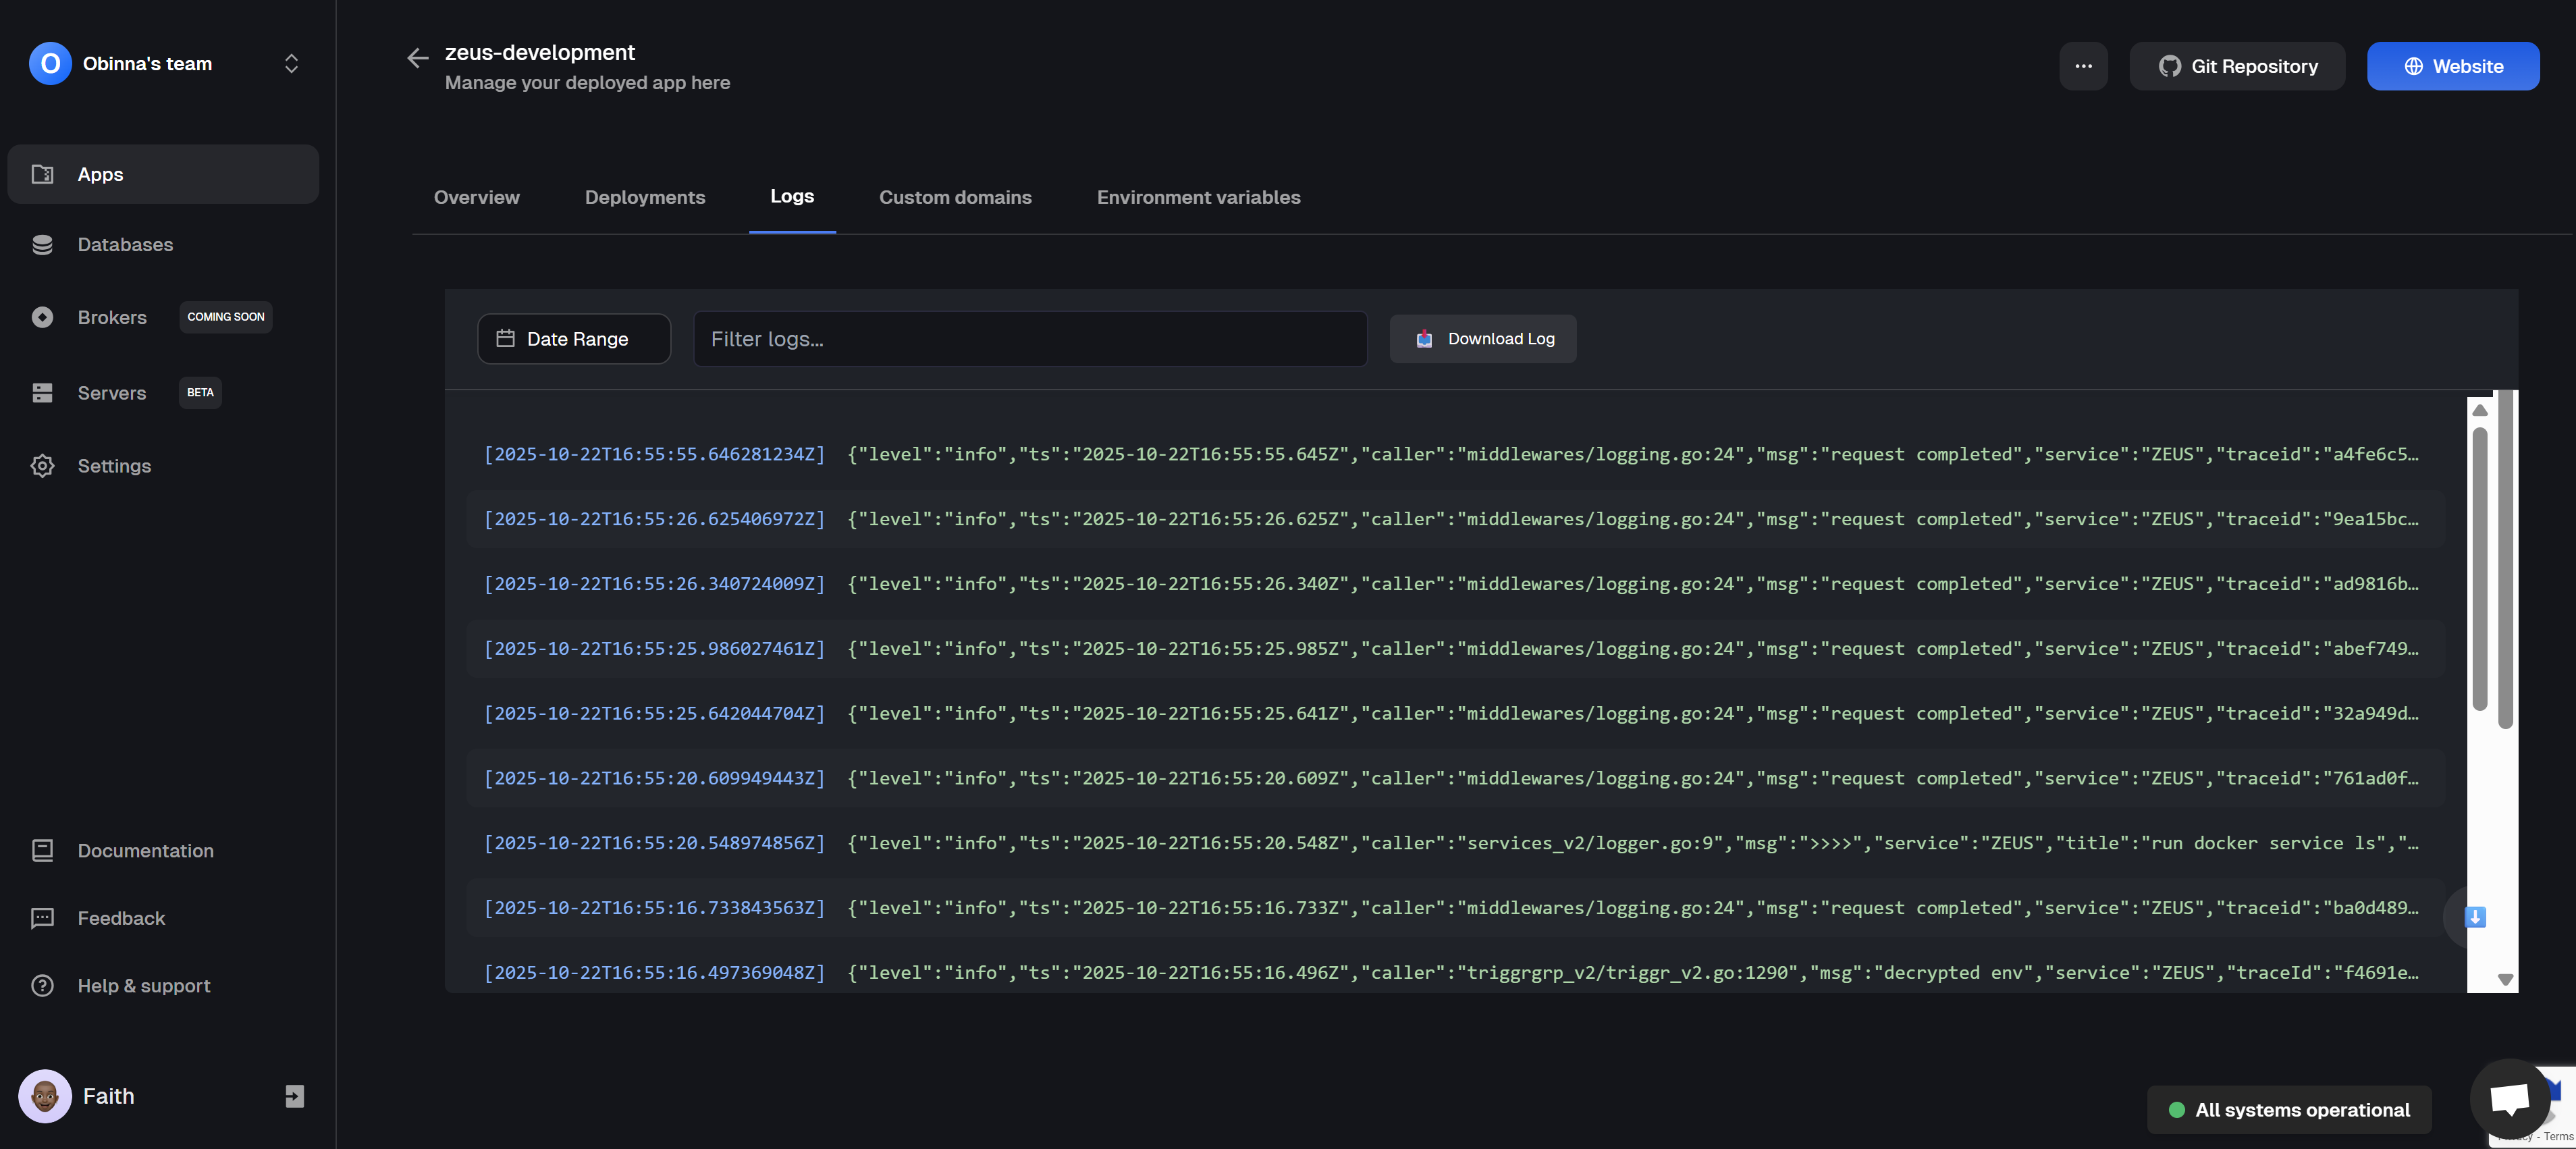Click the logout icon next to Faith
The width and height of the screenshot is (2576, 1149).
click(x=294, y=1096)
